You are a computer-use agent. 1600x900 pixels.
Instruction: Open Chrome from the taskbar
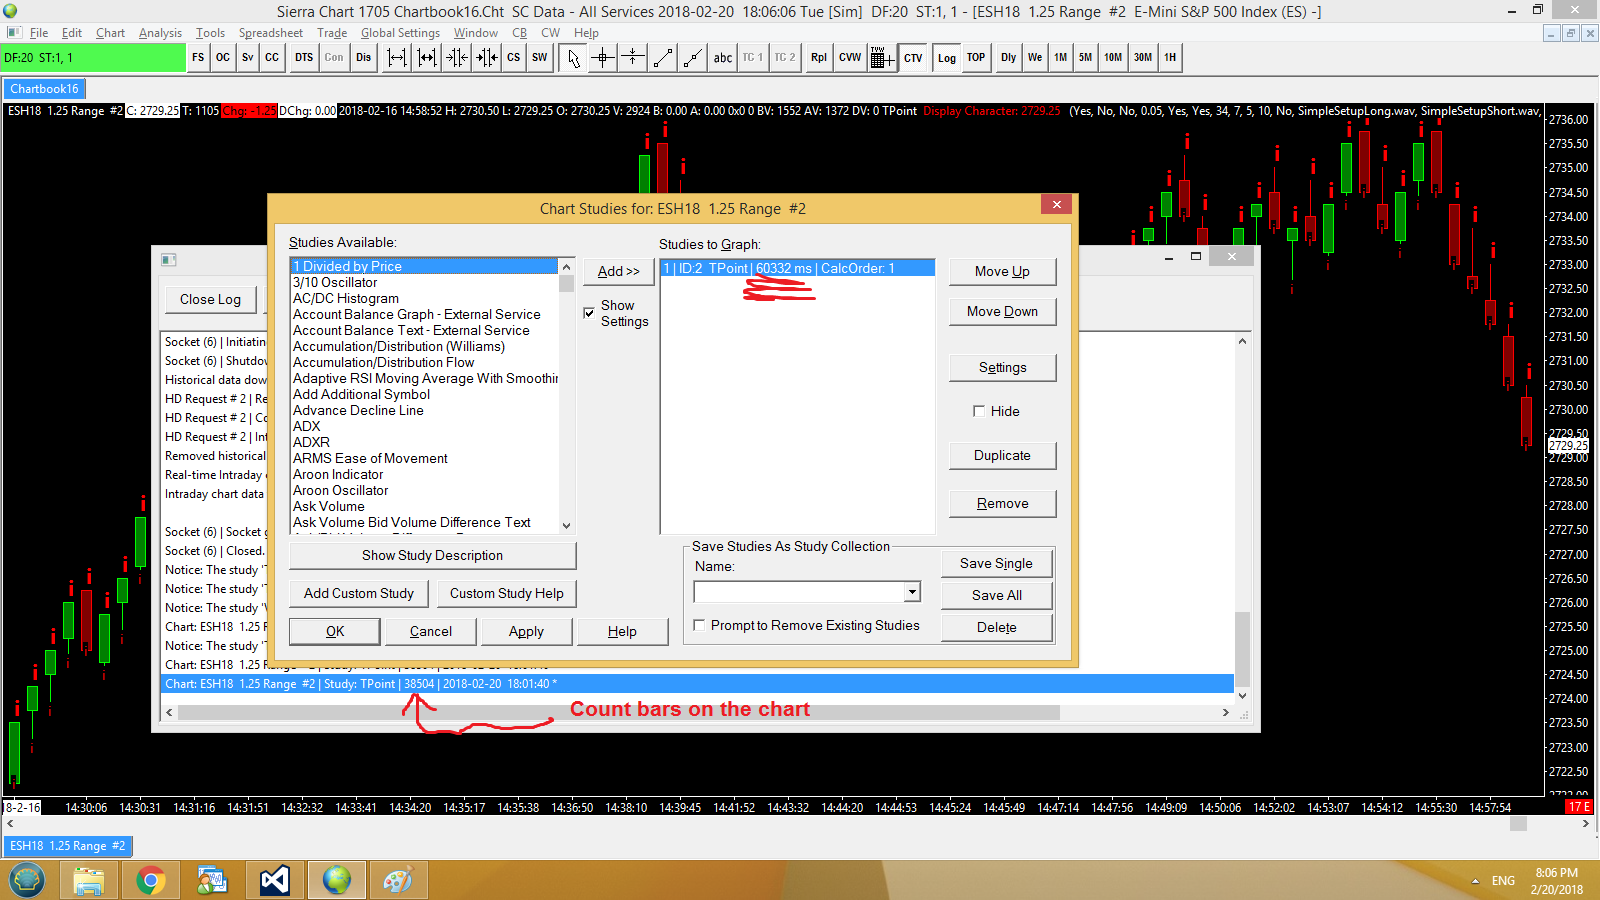point(151,880)
